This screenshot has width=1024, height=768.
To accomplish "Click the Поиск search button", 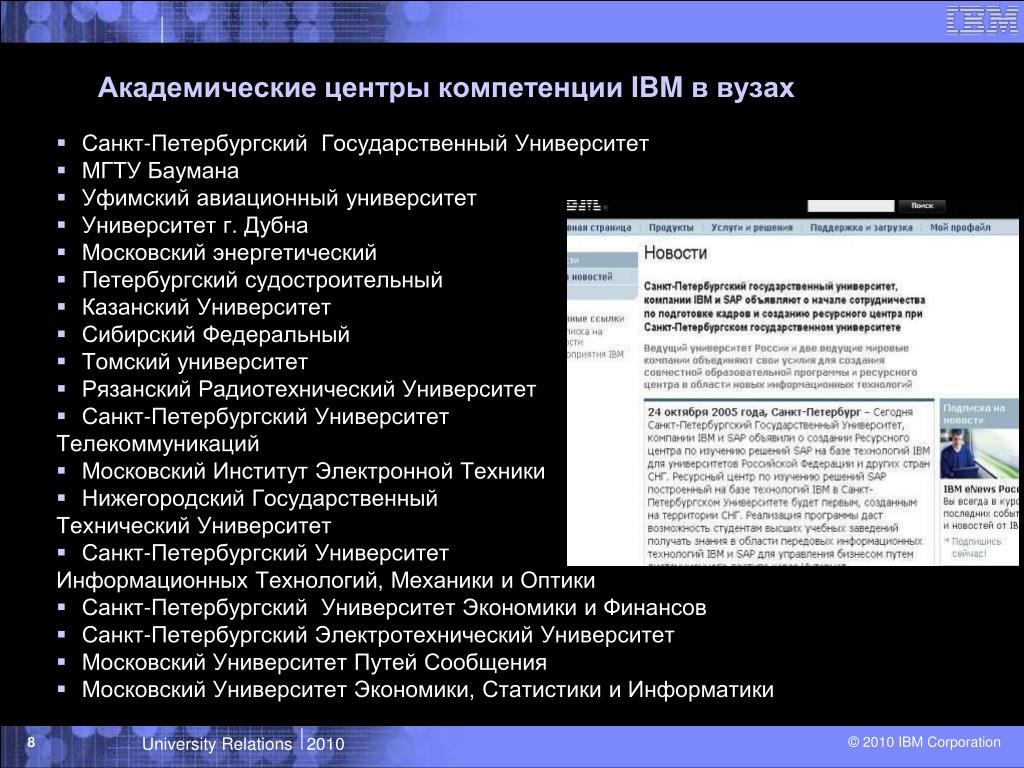I will [921, 206].
